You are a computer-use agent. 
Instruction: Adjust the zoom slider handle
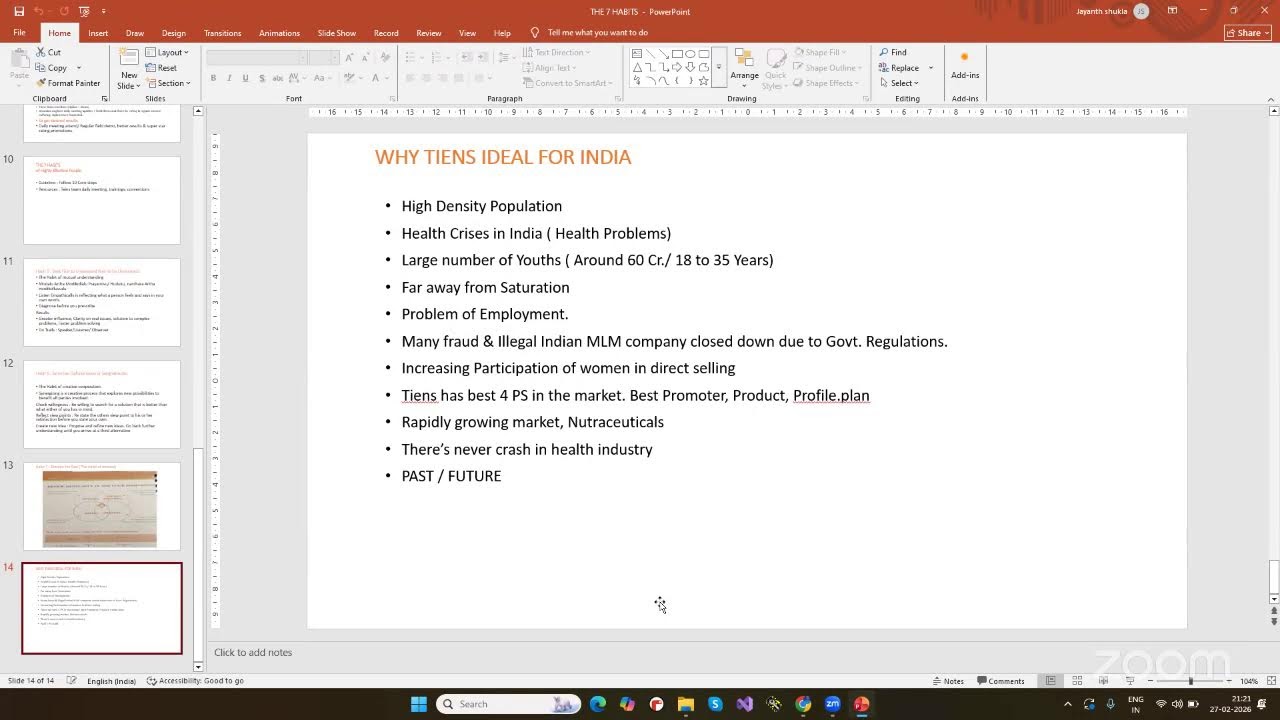pos(1190,681)
